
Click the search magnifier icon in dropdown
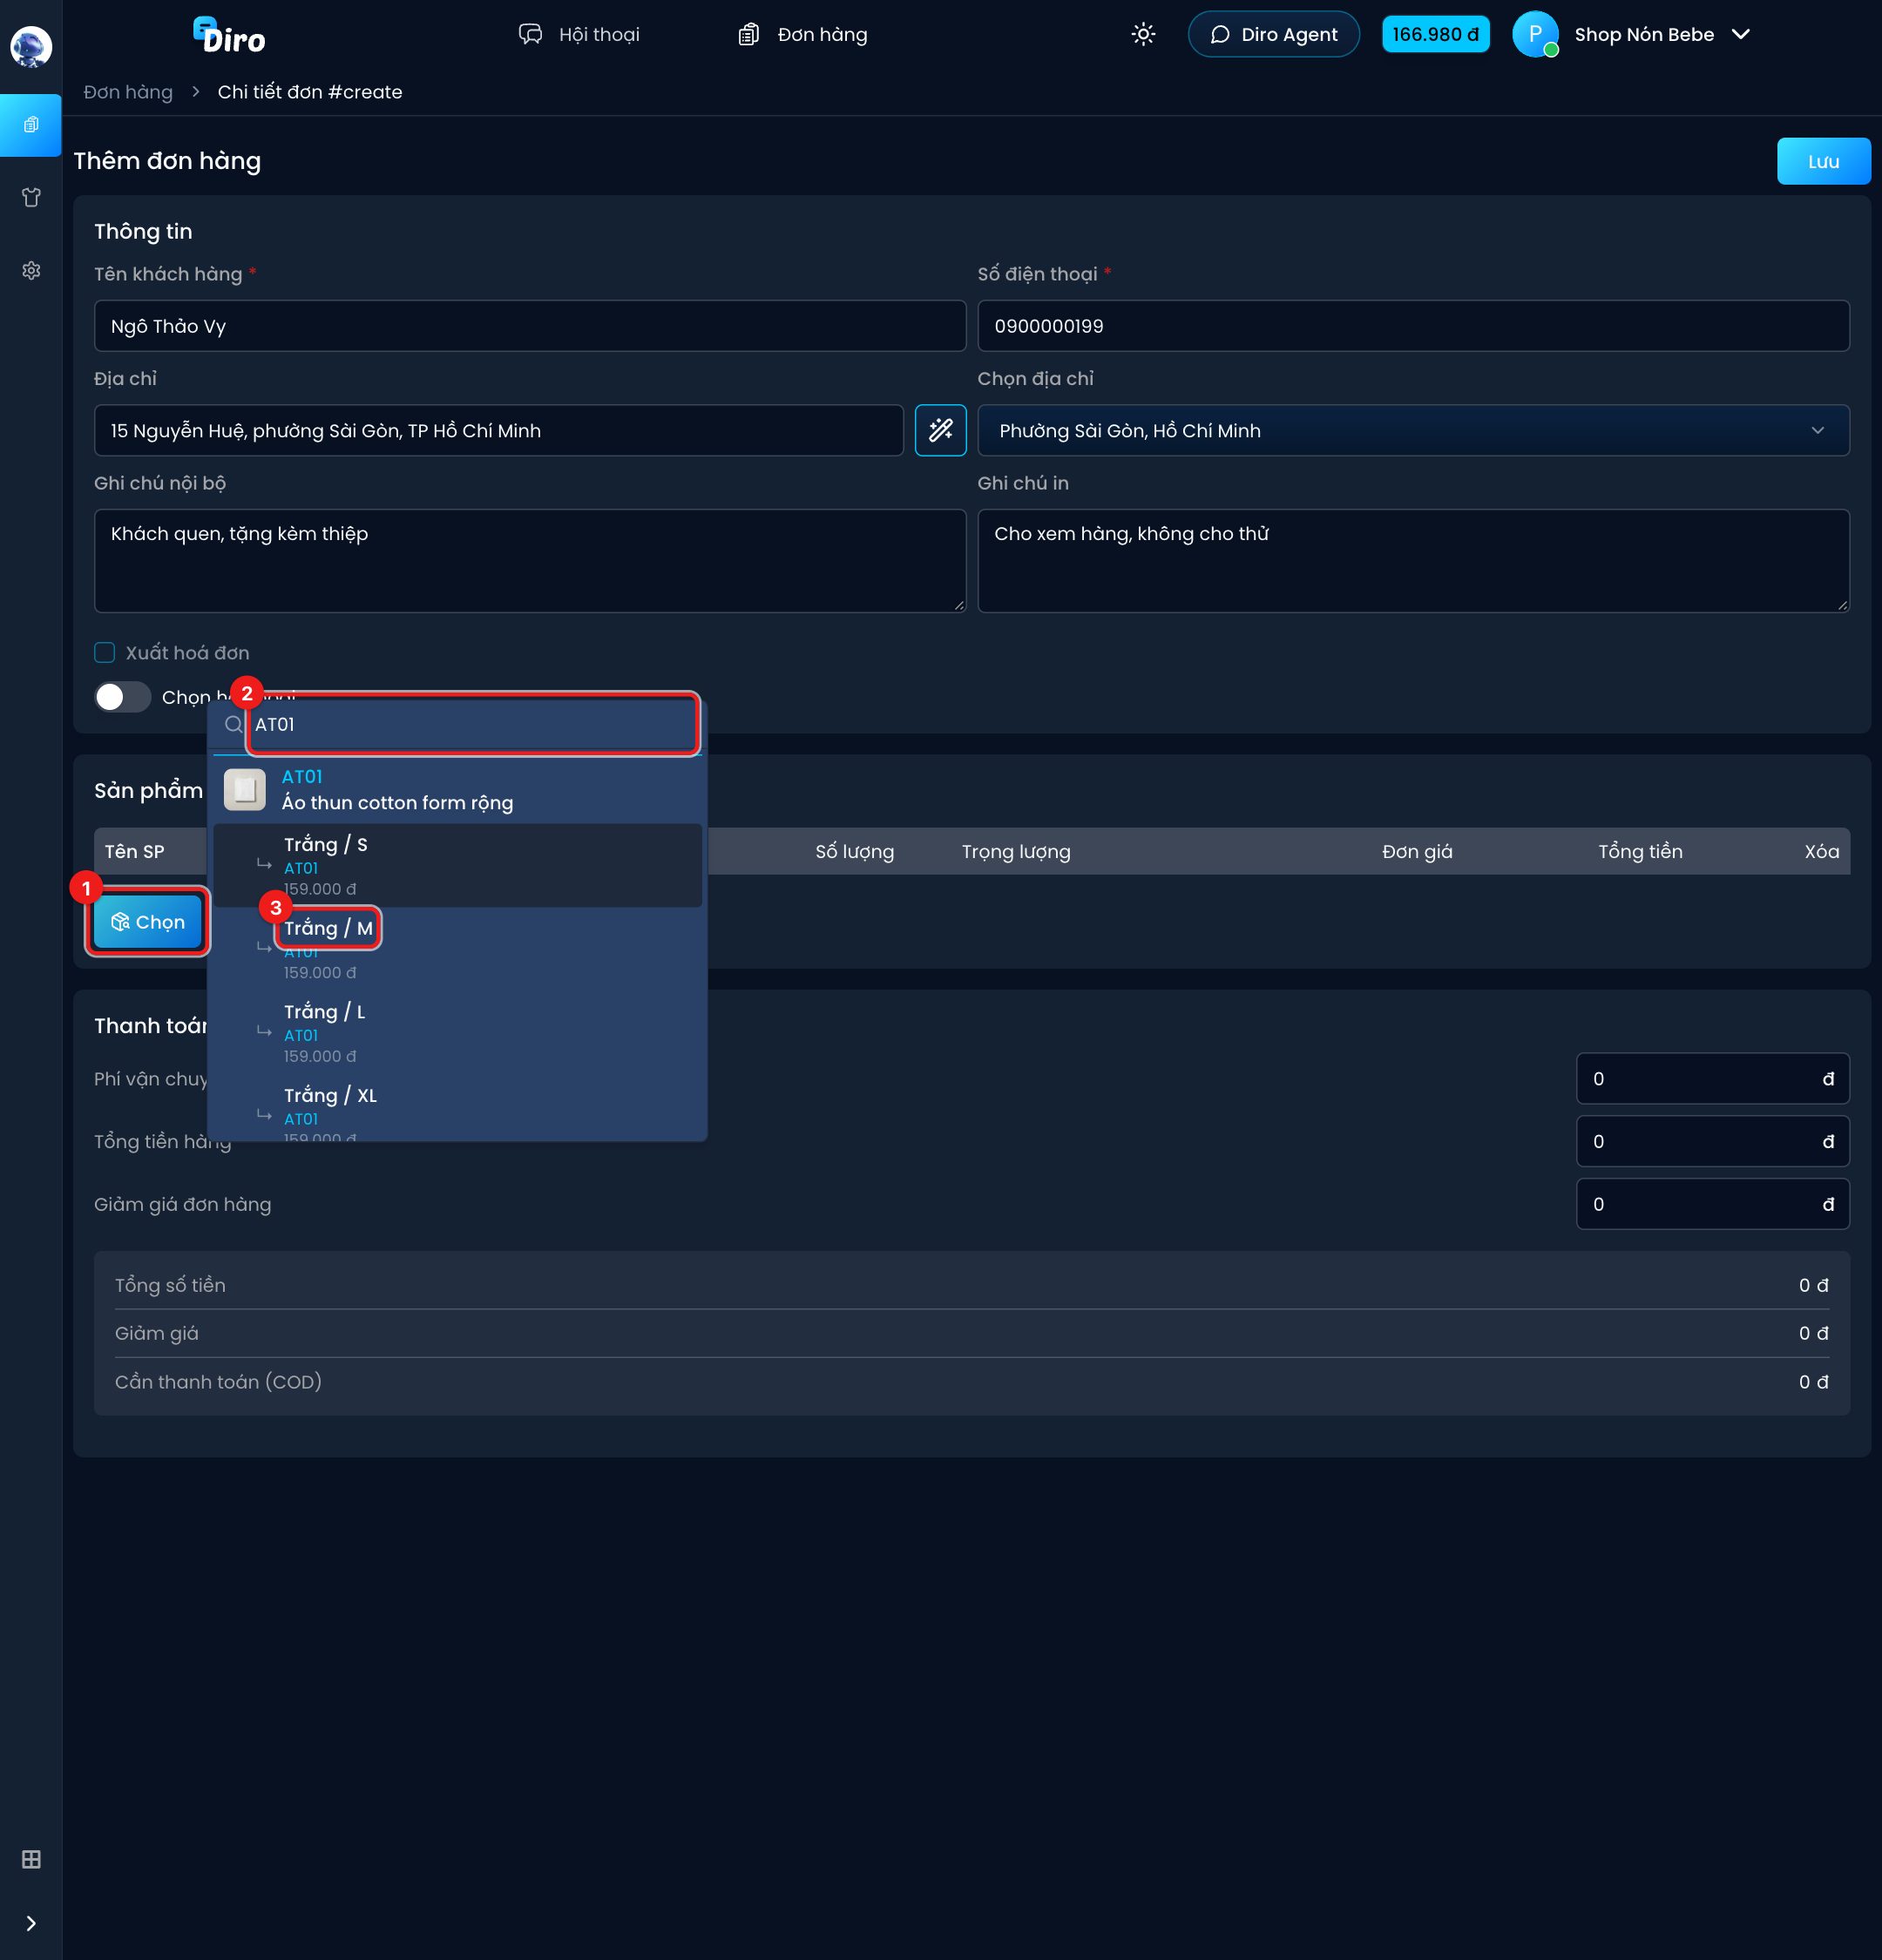(233, 724)
